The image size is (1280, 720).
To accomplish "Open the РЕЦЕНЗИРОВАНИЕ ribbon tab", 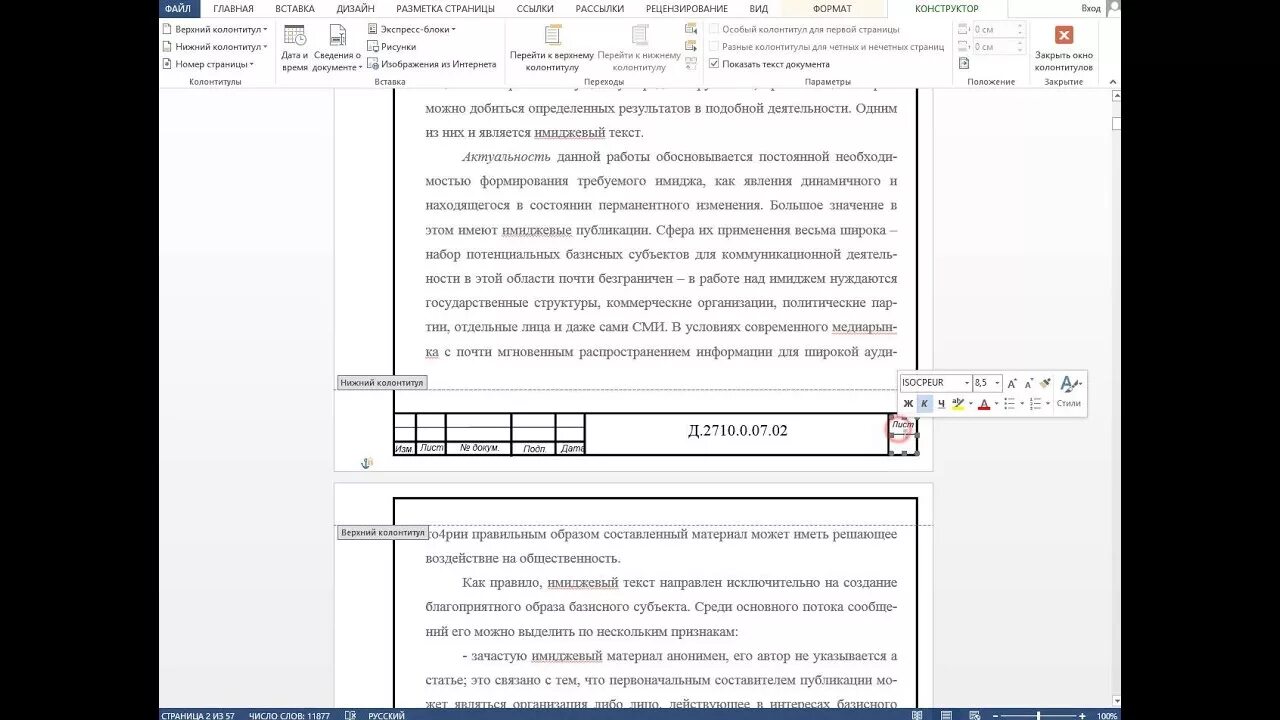I will pos(687,9).
